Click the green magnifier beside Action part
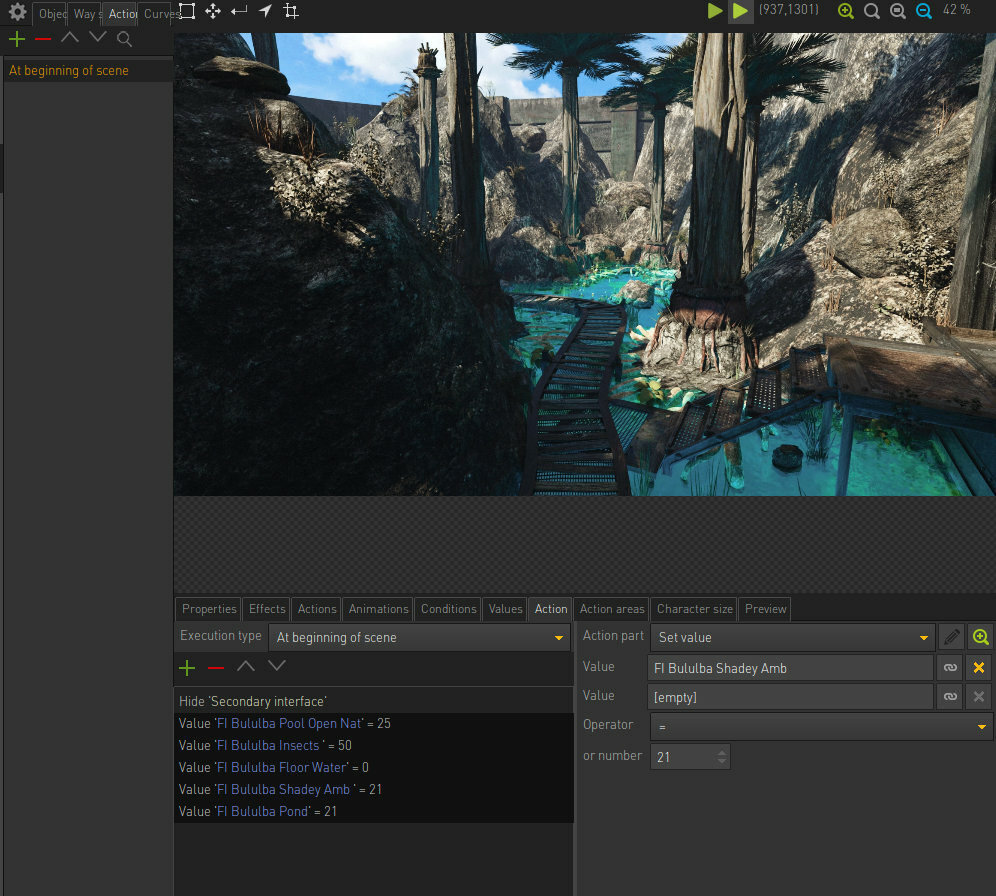The image size is (996, 896). click(x=980, y=637)
